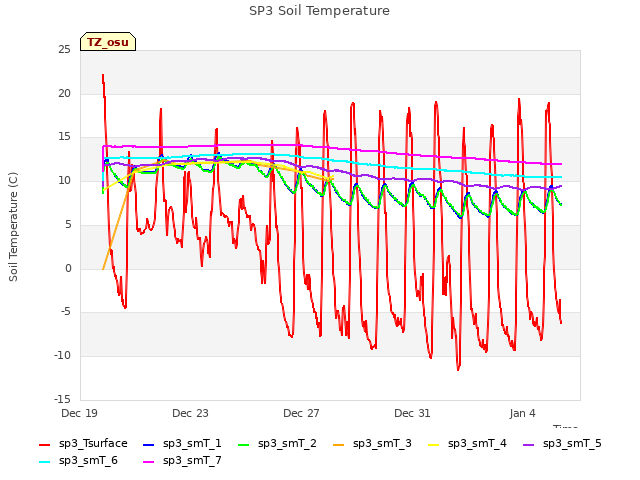Click the Dec 19 x-axis tick label
The image size is (640, 480).
click(80, 413)
